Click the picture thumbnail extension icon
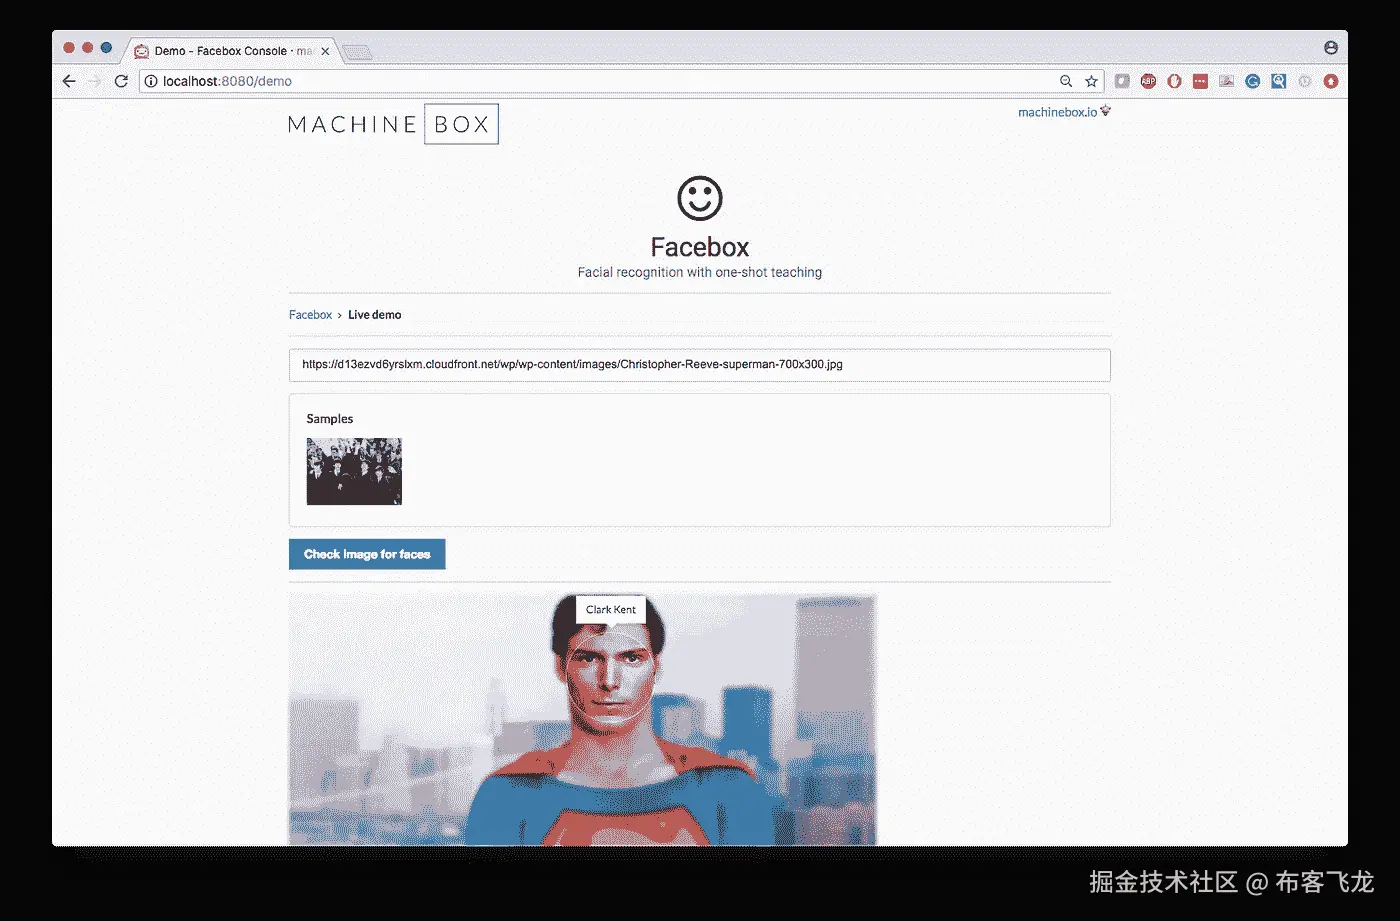The width and height of the screenshot is (1400, 921). (1226, 81)
